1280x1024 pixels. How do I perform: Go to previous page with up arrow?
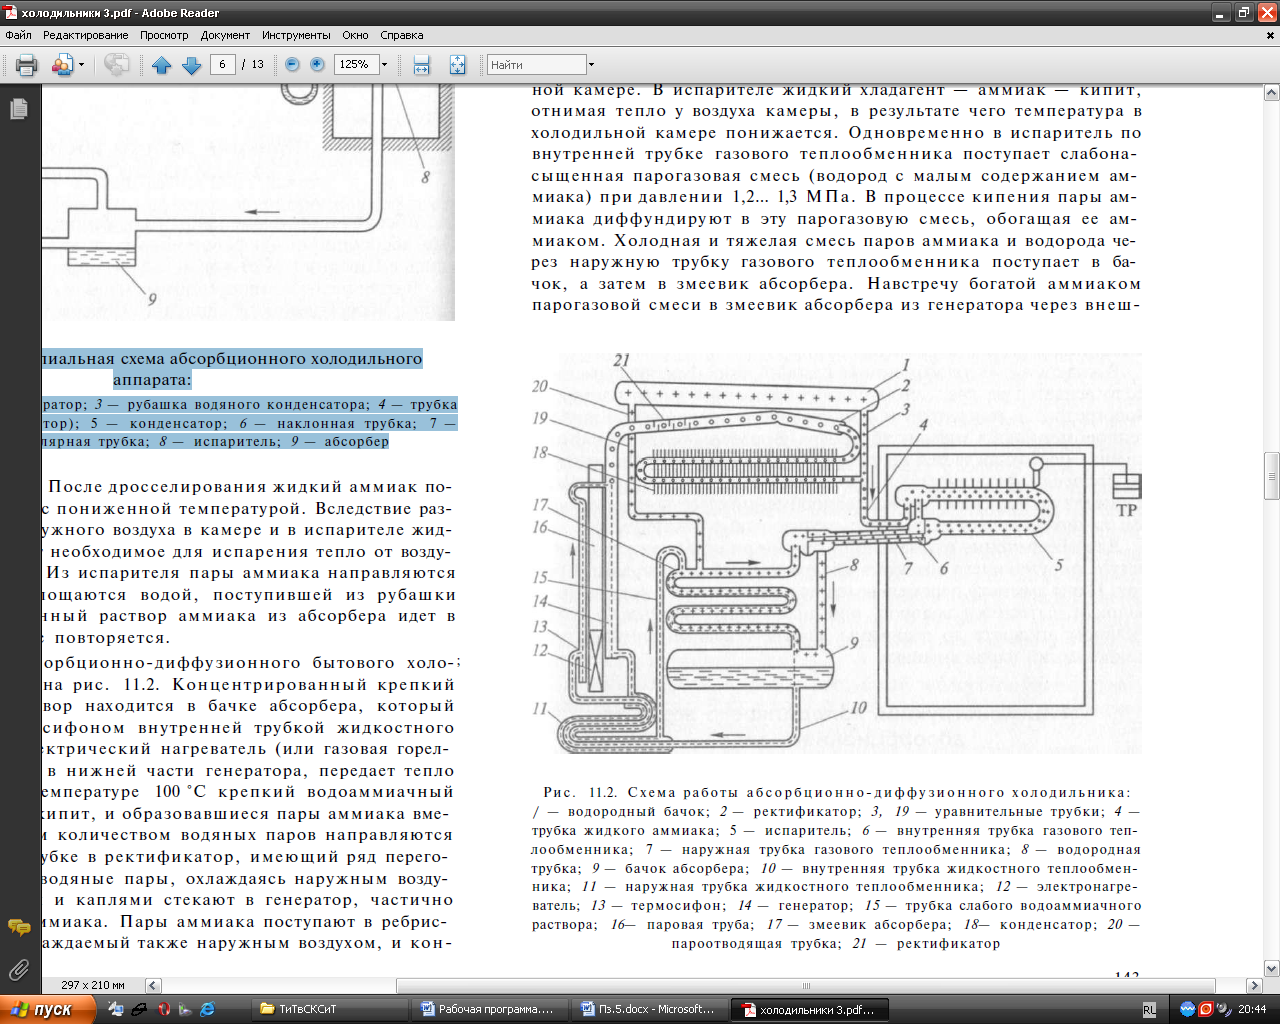click(162, 65)
